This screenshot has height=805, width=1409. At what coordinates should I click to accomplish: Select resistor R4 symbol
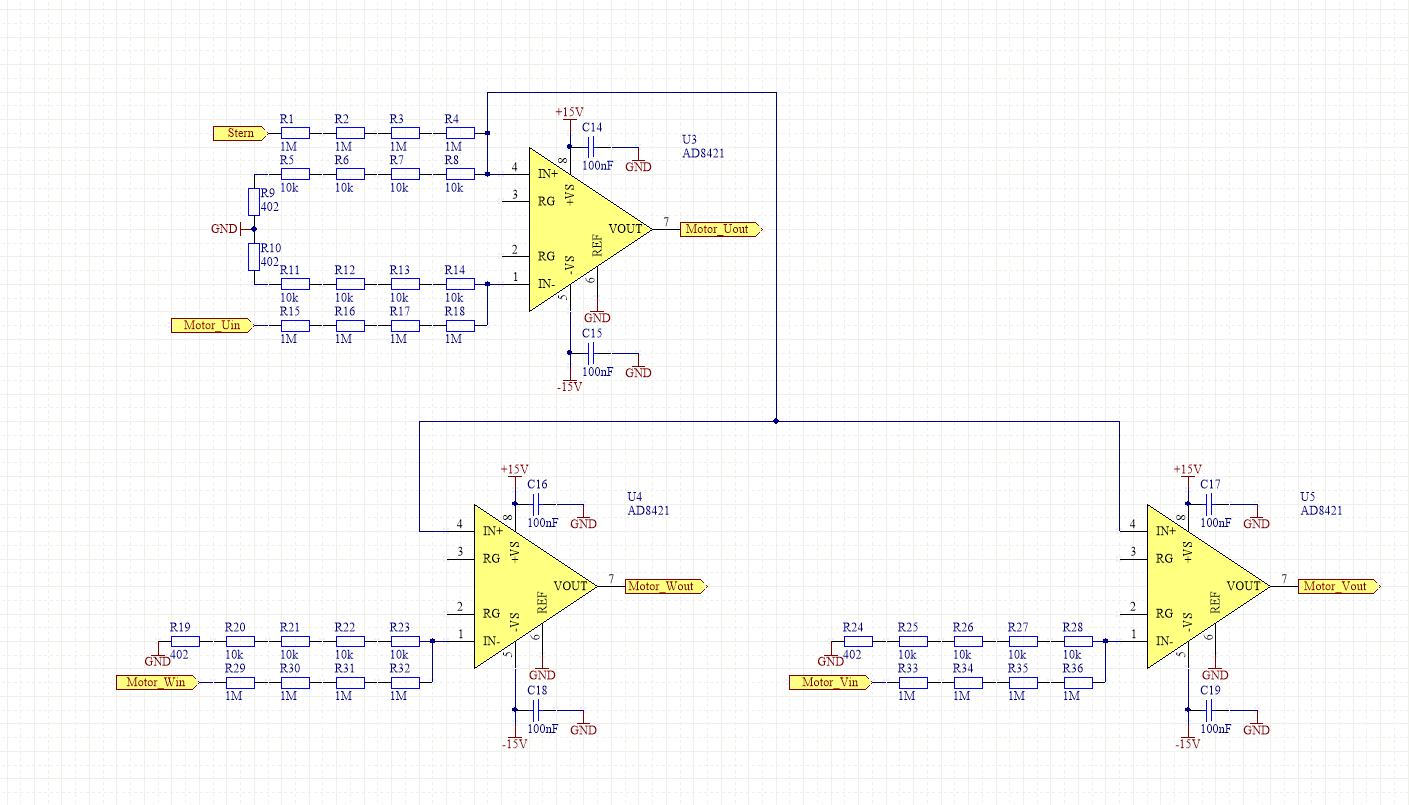coord(460,133)
